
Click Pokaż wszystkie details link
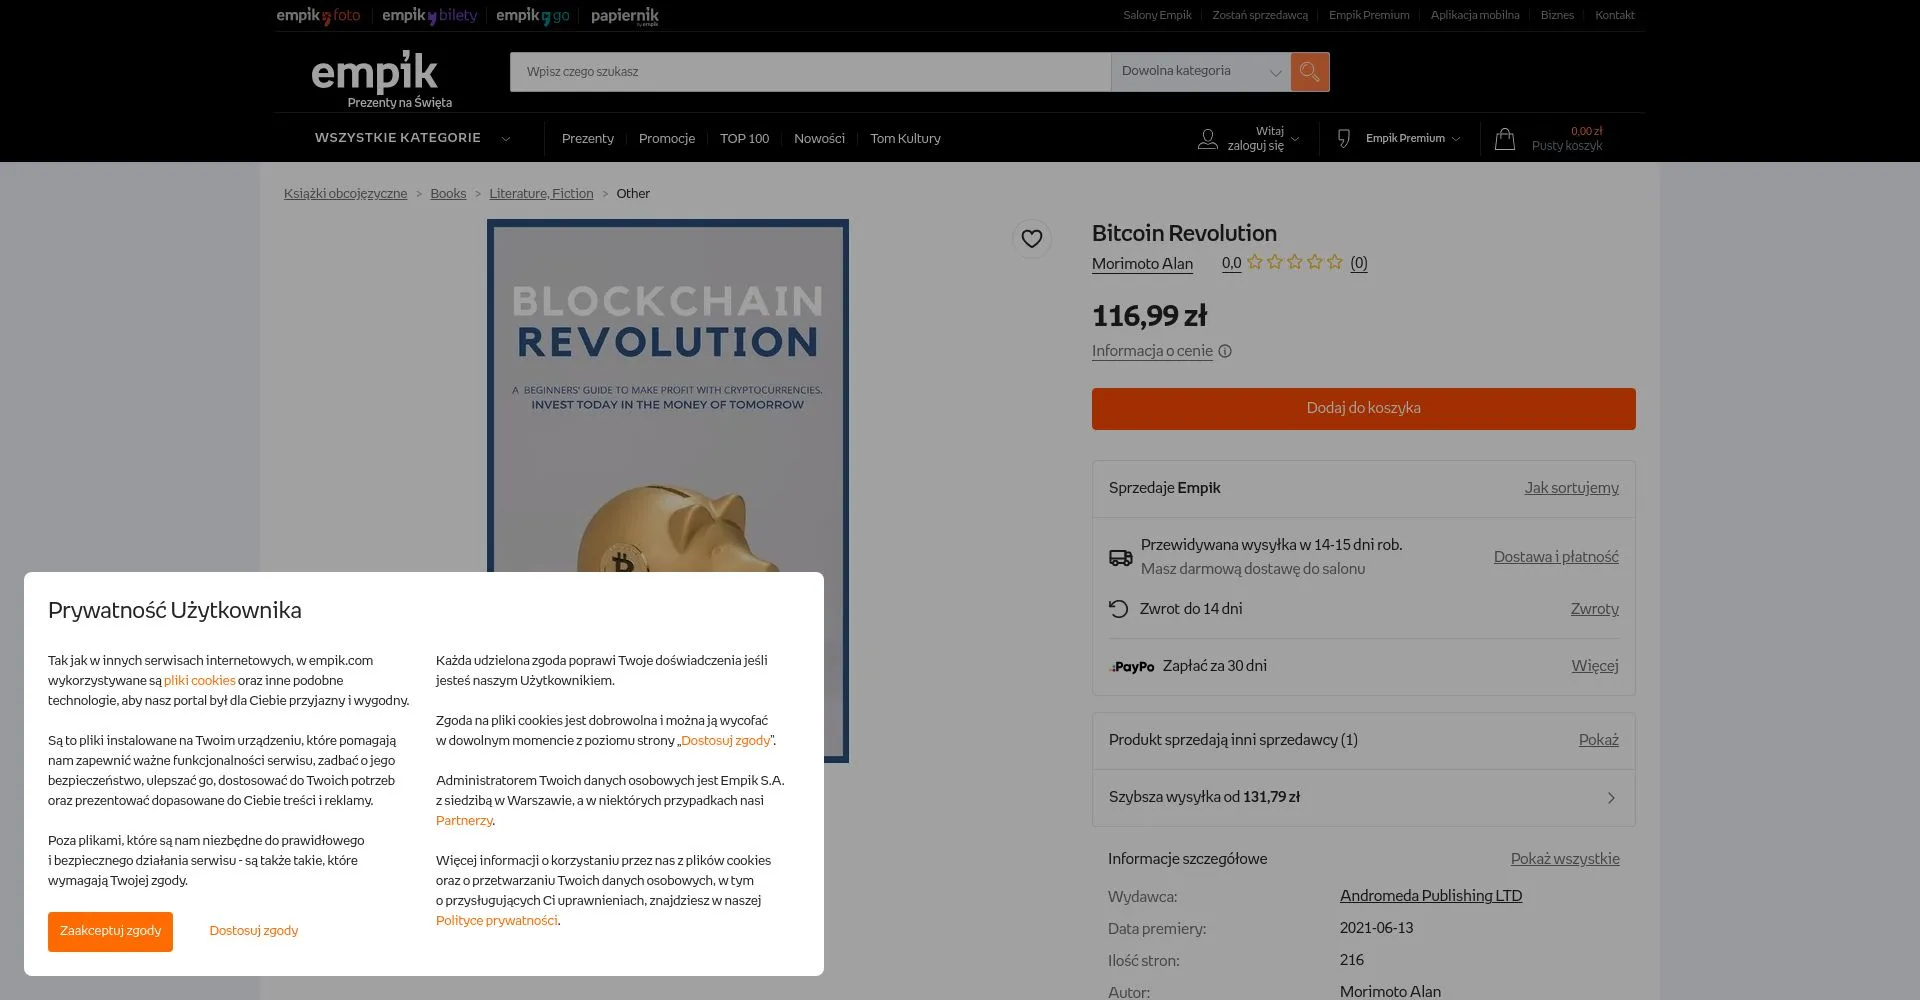(x=1565, y=859)
